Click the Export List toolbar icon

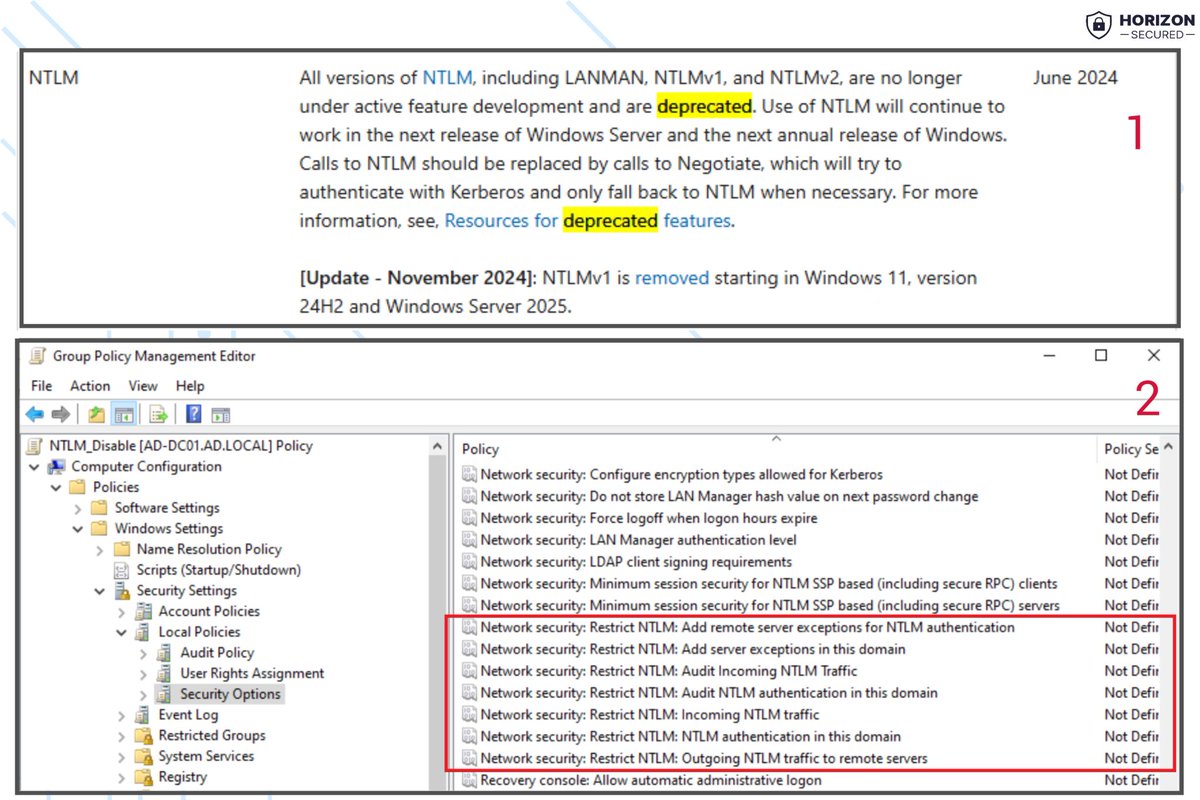pos(158,414)
